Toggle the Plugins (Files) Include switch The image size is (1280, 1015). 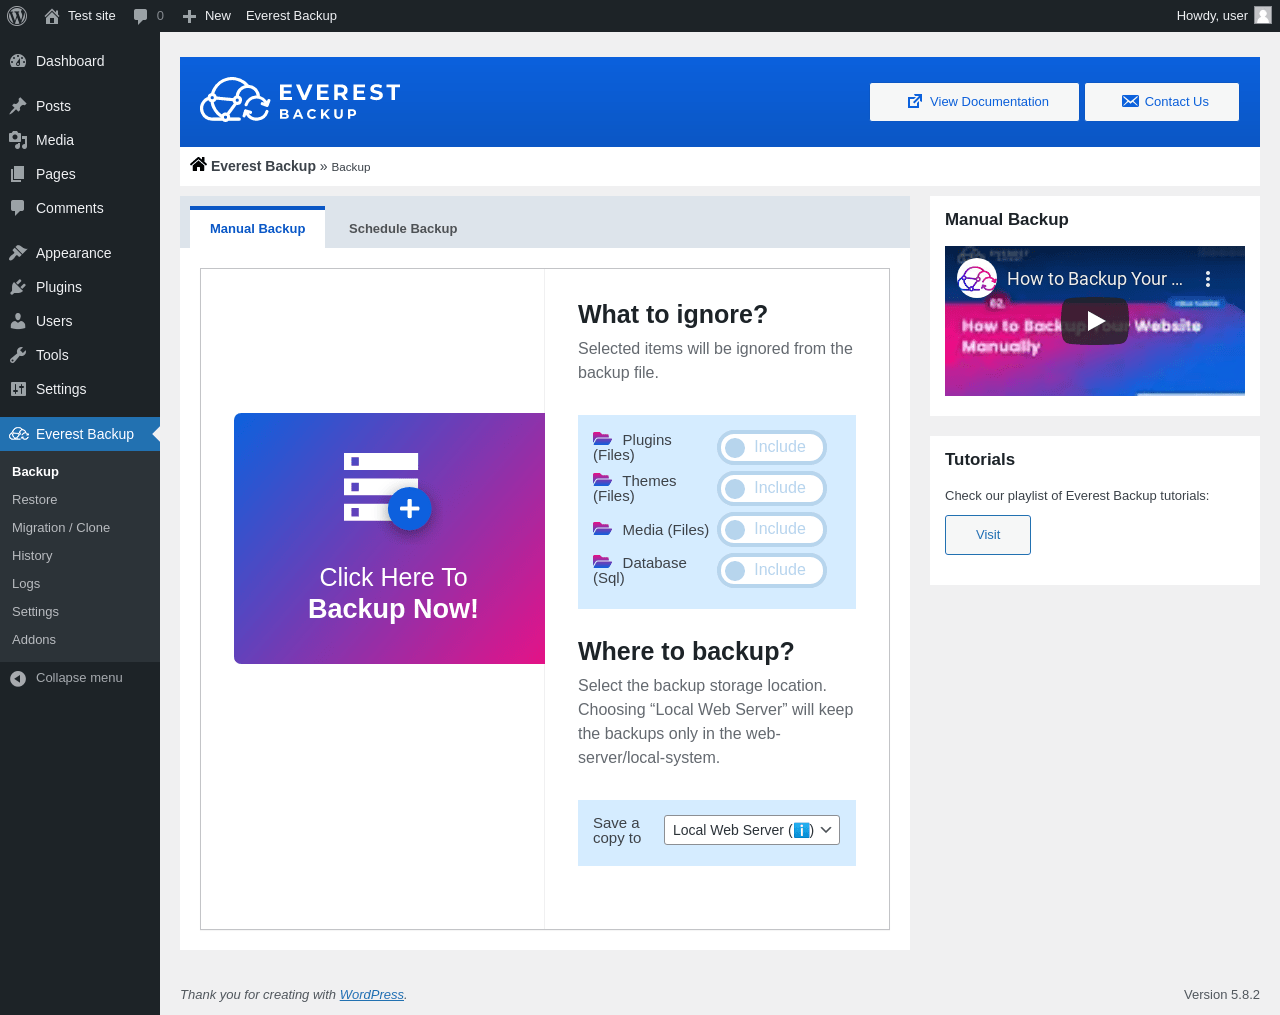click(x=772, y=447)
